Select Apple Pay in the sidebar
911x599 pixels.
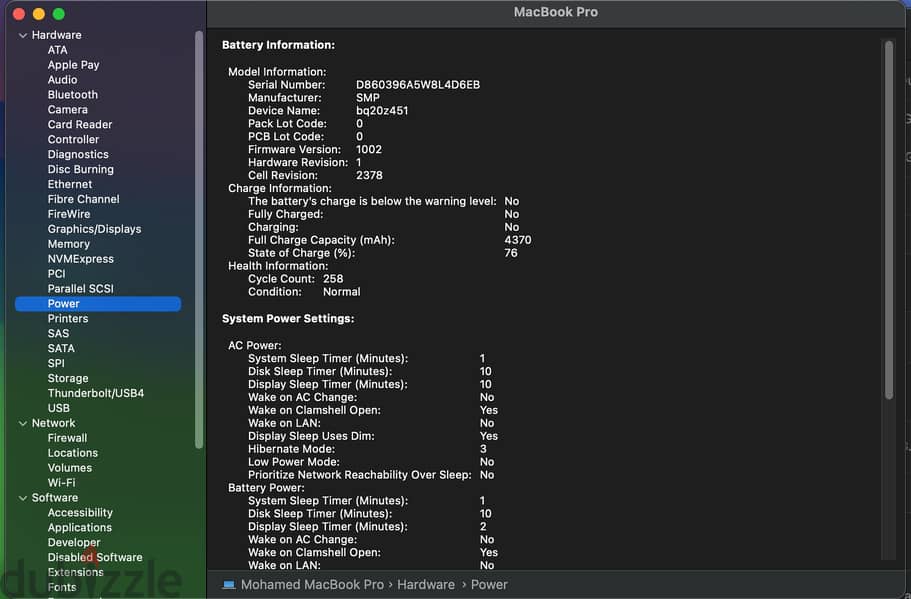(73, 65)
